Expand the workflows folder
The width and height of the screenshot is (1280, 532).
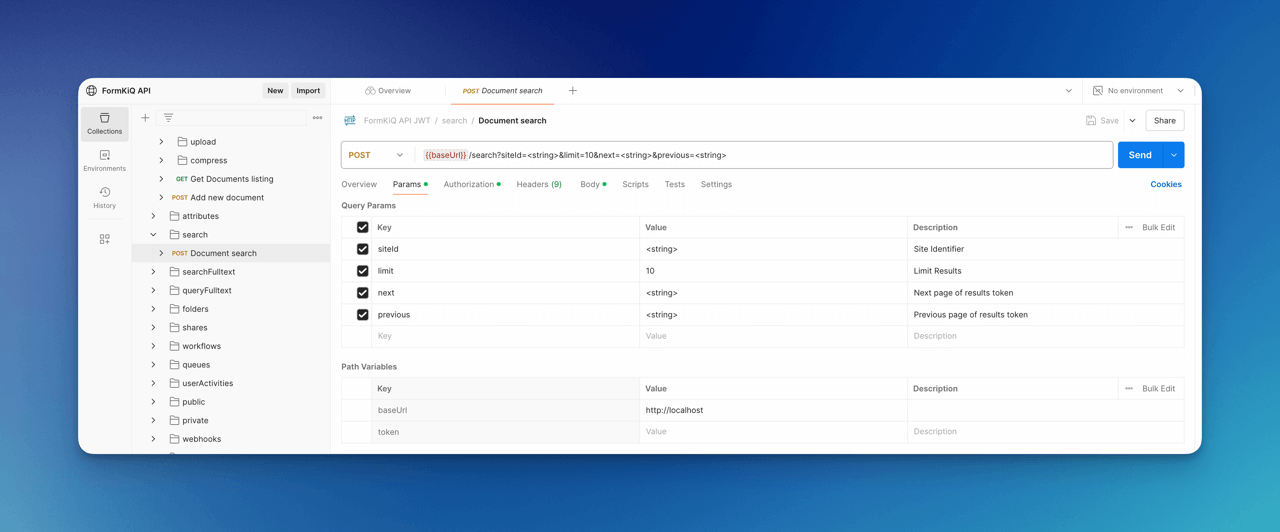(153, 346)
